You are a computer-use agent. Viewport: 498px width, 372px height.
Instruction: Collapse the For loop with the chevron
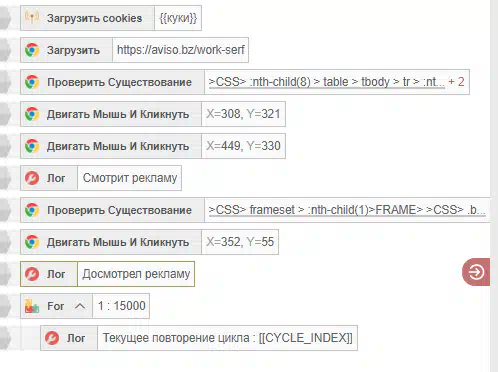80,306
